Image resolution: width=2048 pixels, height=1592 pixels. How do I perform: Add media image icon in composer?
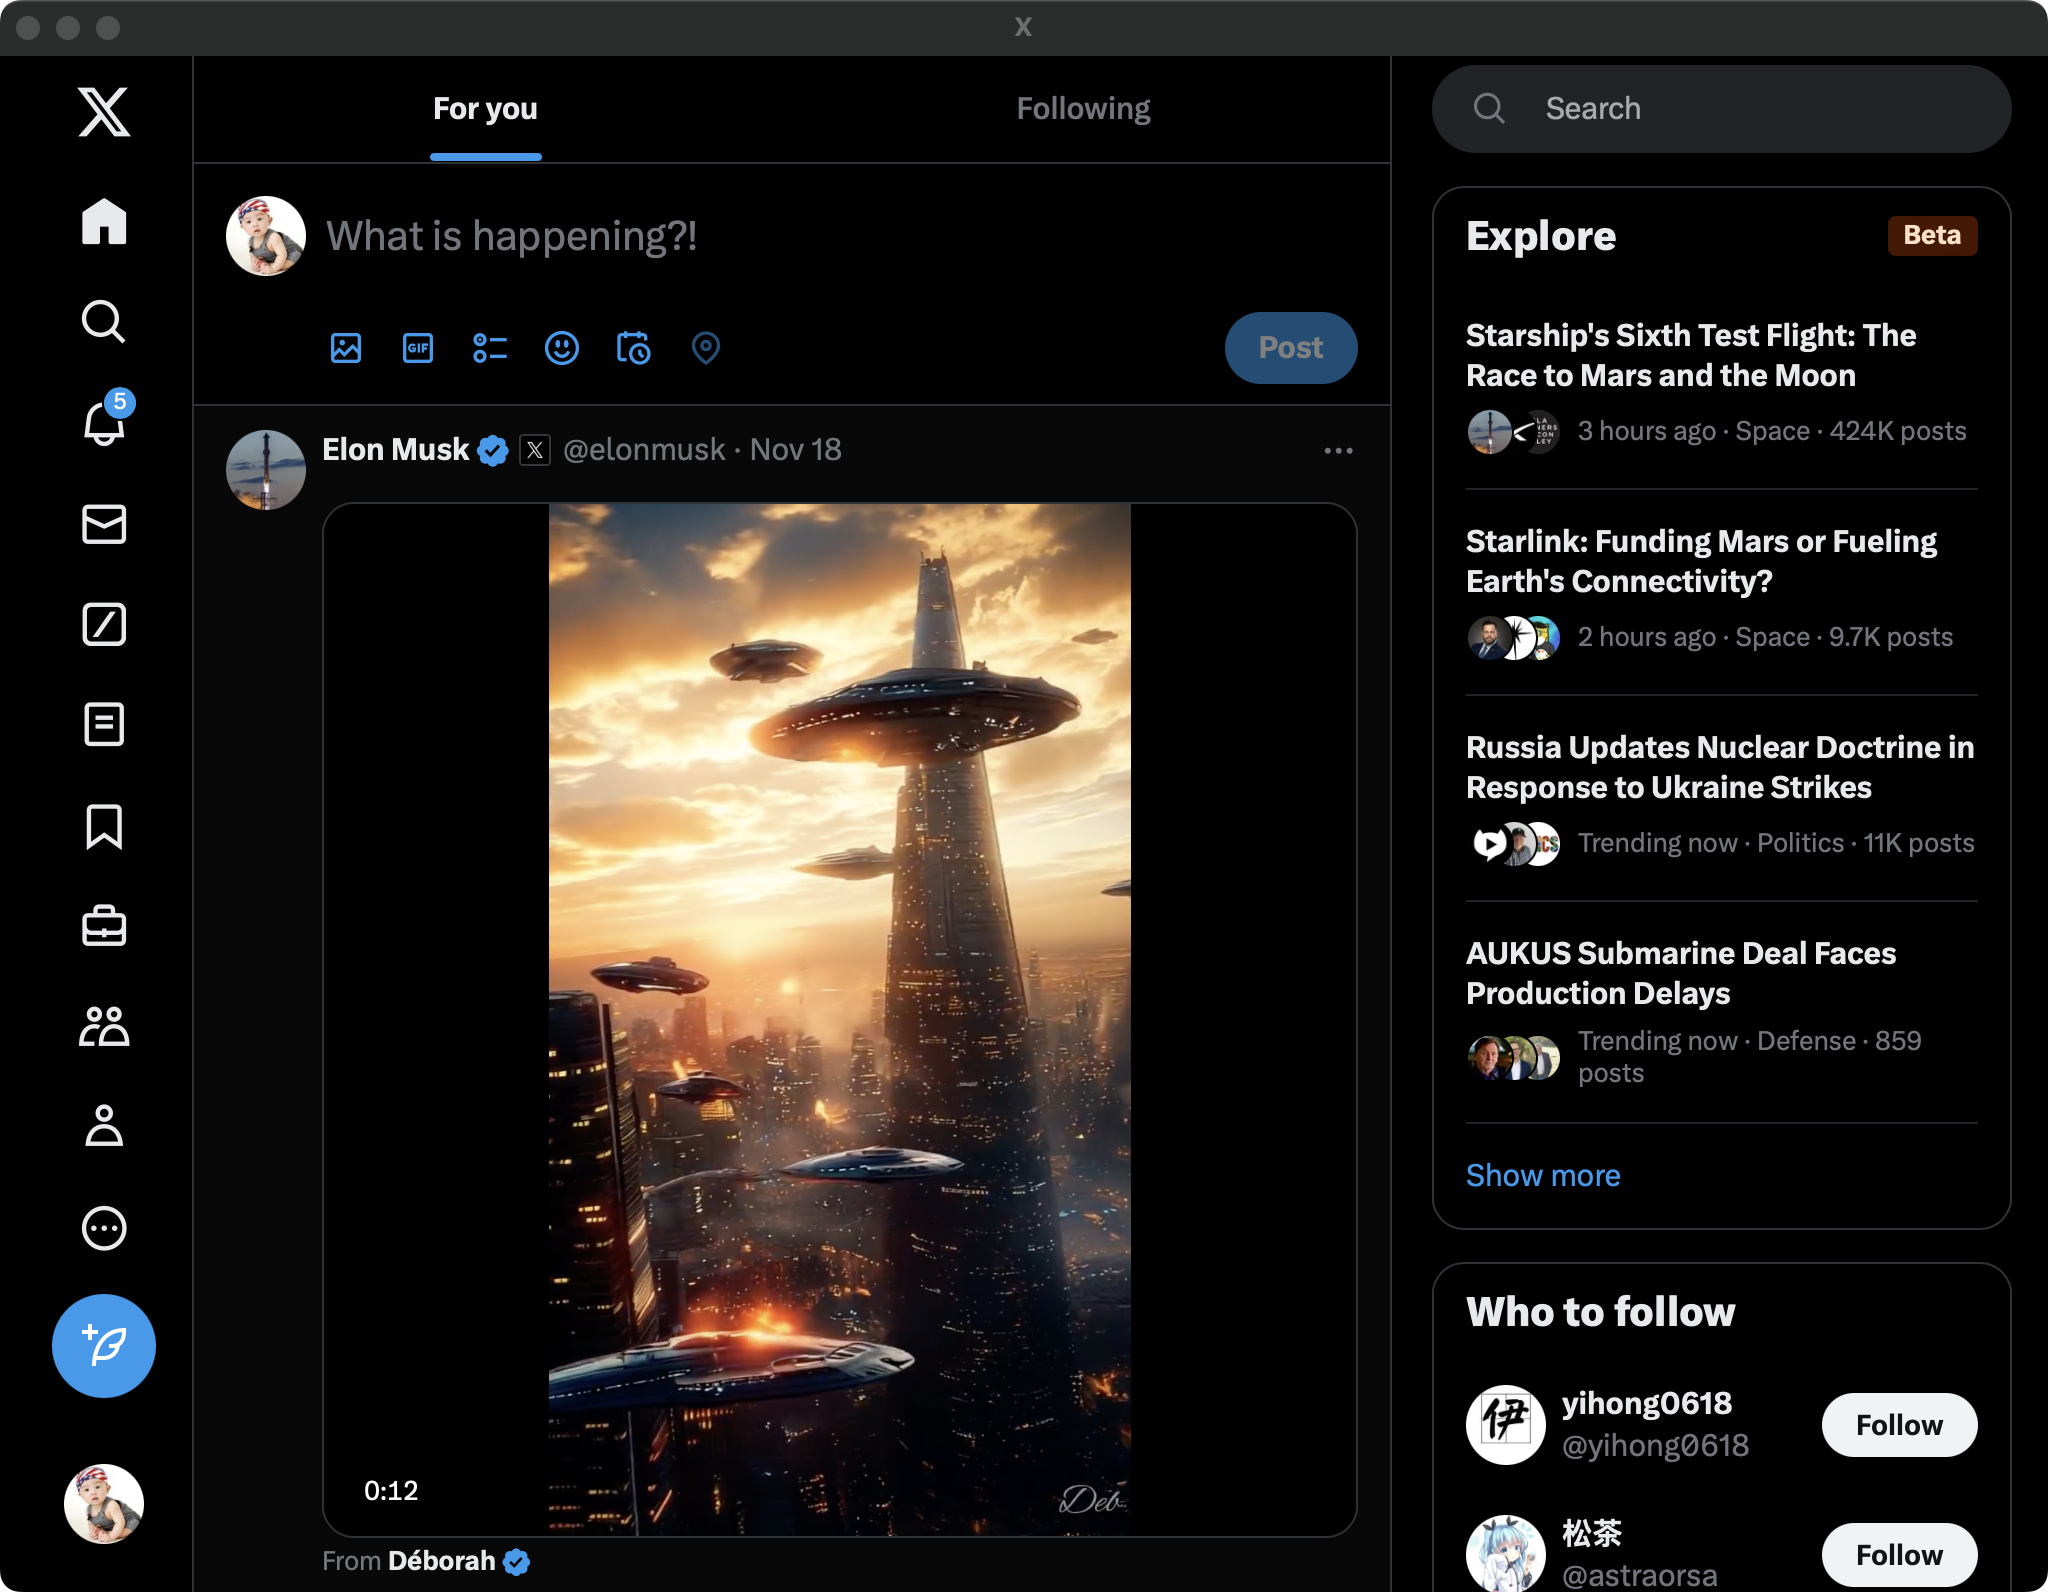click(x=346, y=348)
